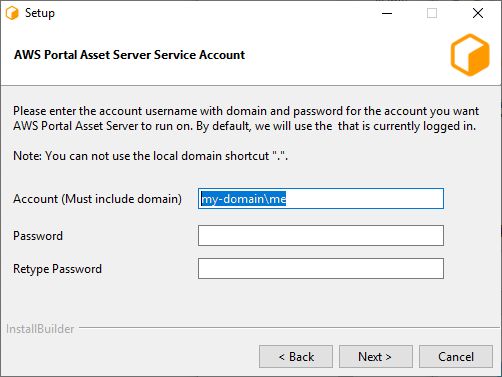This screenshot has width=502, height=377.
Task: Click the Setup title bar cube icon
Action: (12, 13)
